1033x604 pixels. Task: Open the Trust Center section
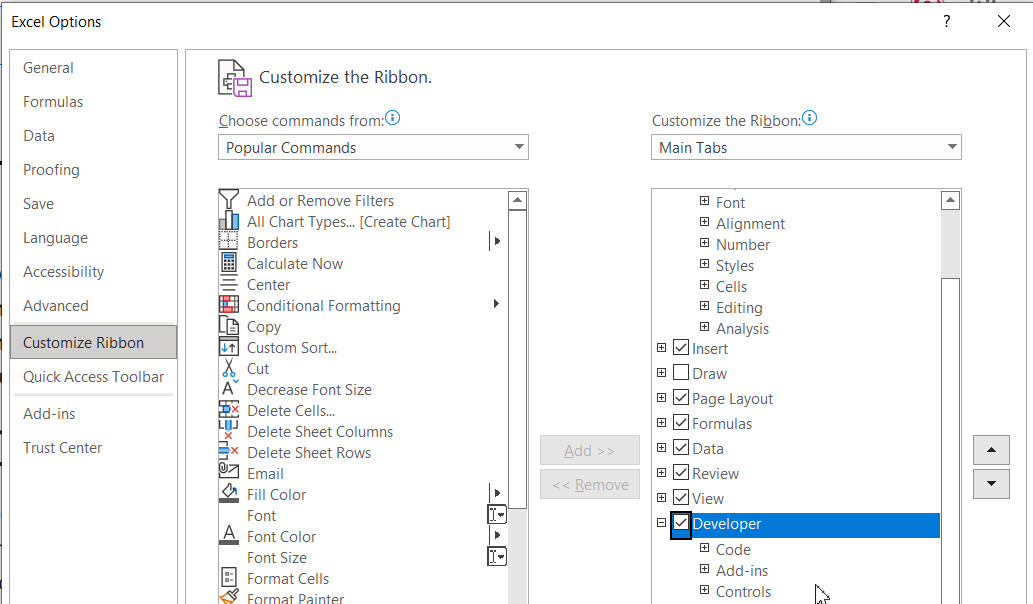[x=62, y=447]
